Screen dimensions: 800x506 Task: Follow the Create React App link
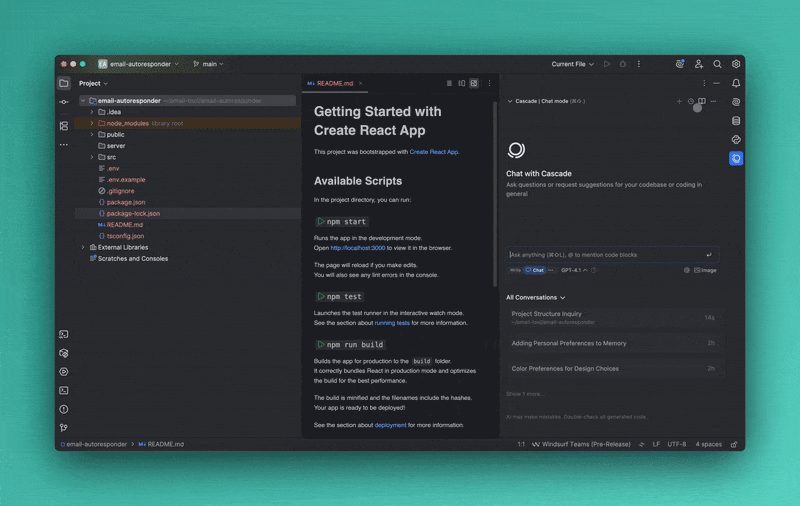(x=434, y=152)
